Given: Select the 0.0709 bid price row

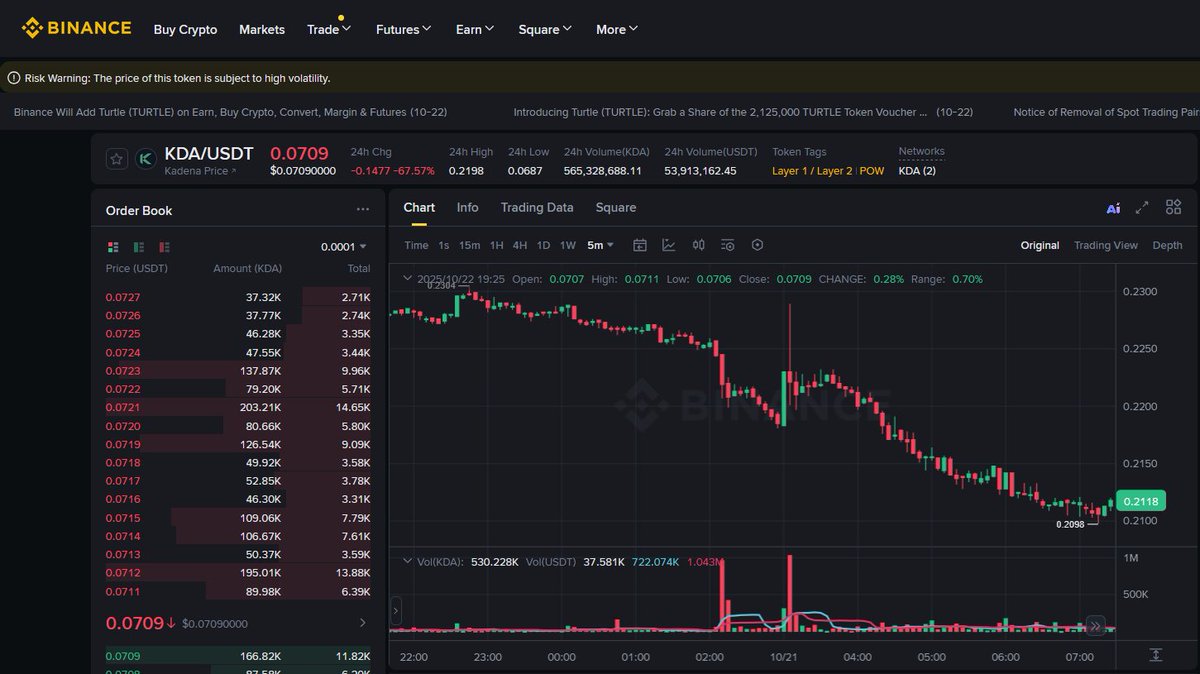Looking at the screenshot, I should click(x=238, y=656).
